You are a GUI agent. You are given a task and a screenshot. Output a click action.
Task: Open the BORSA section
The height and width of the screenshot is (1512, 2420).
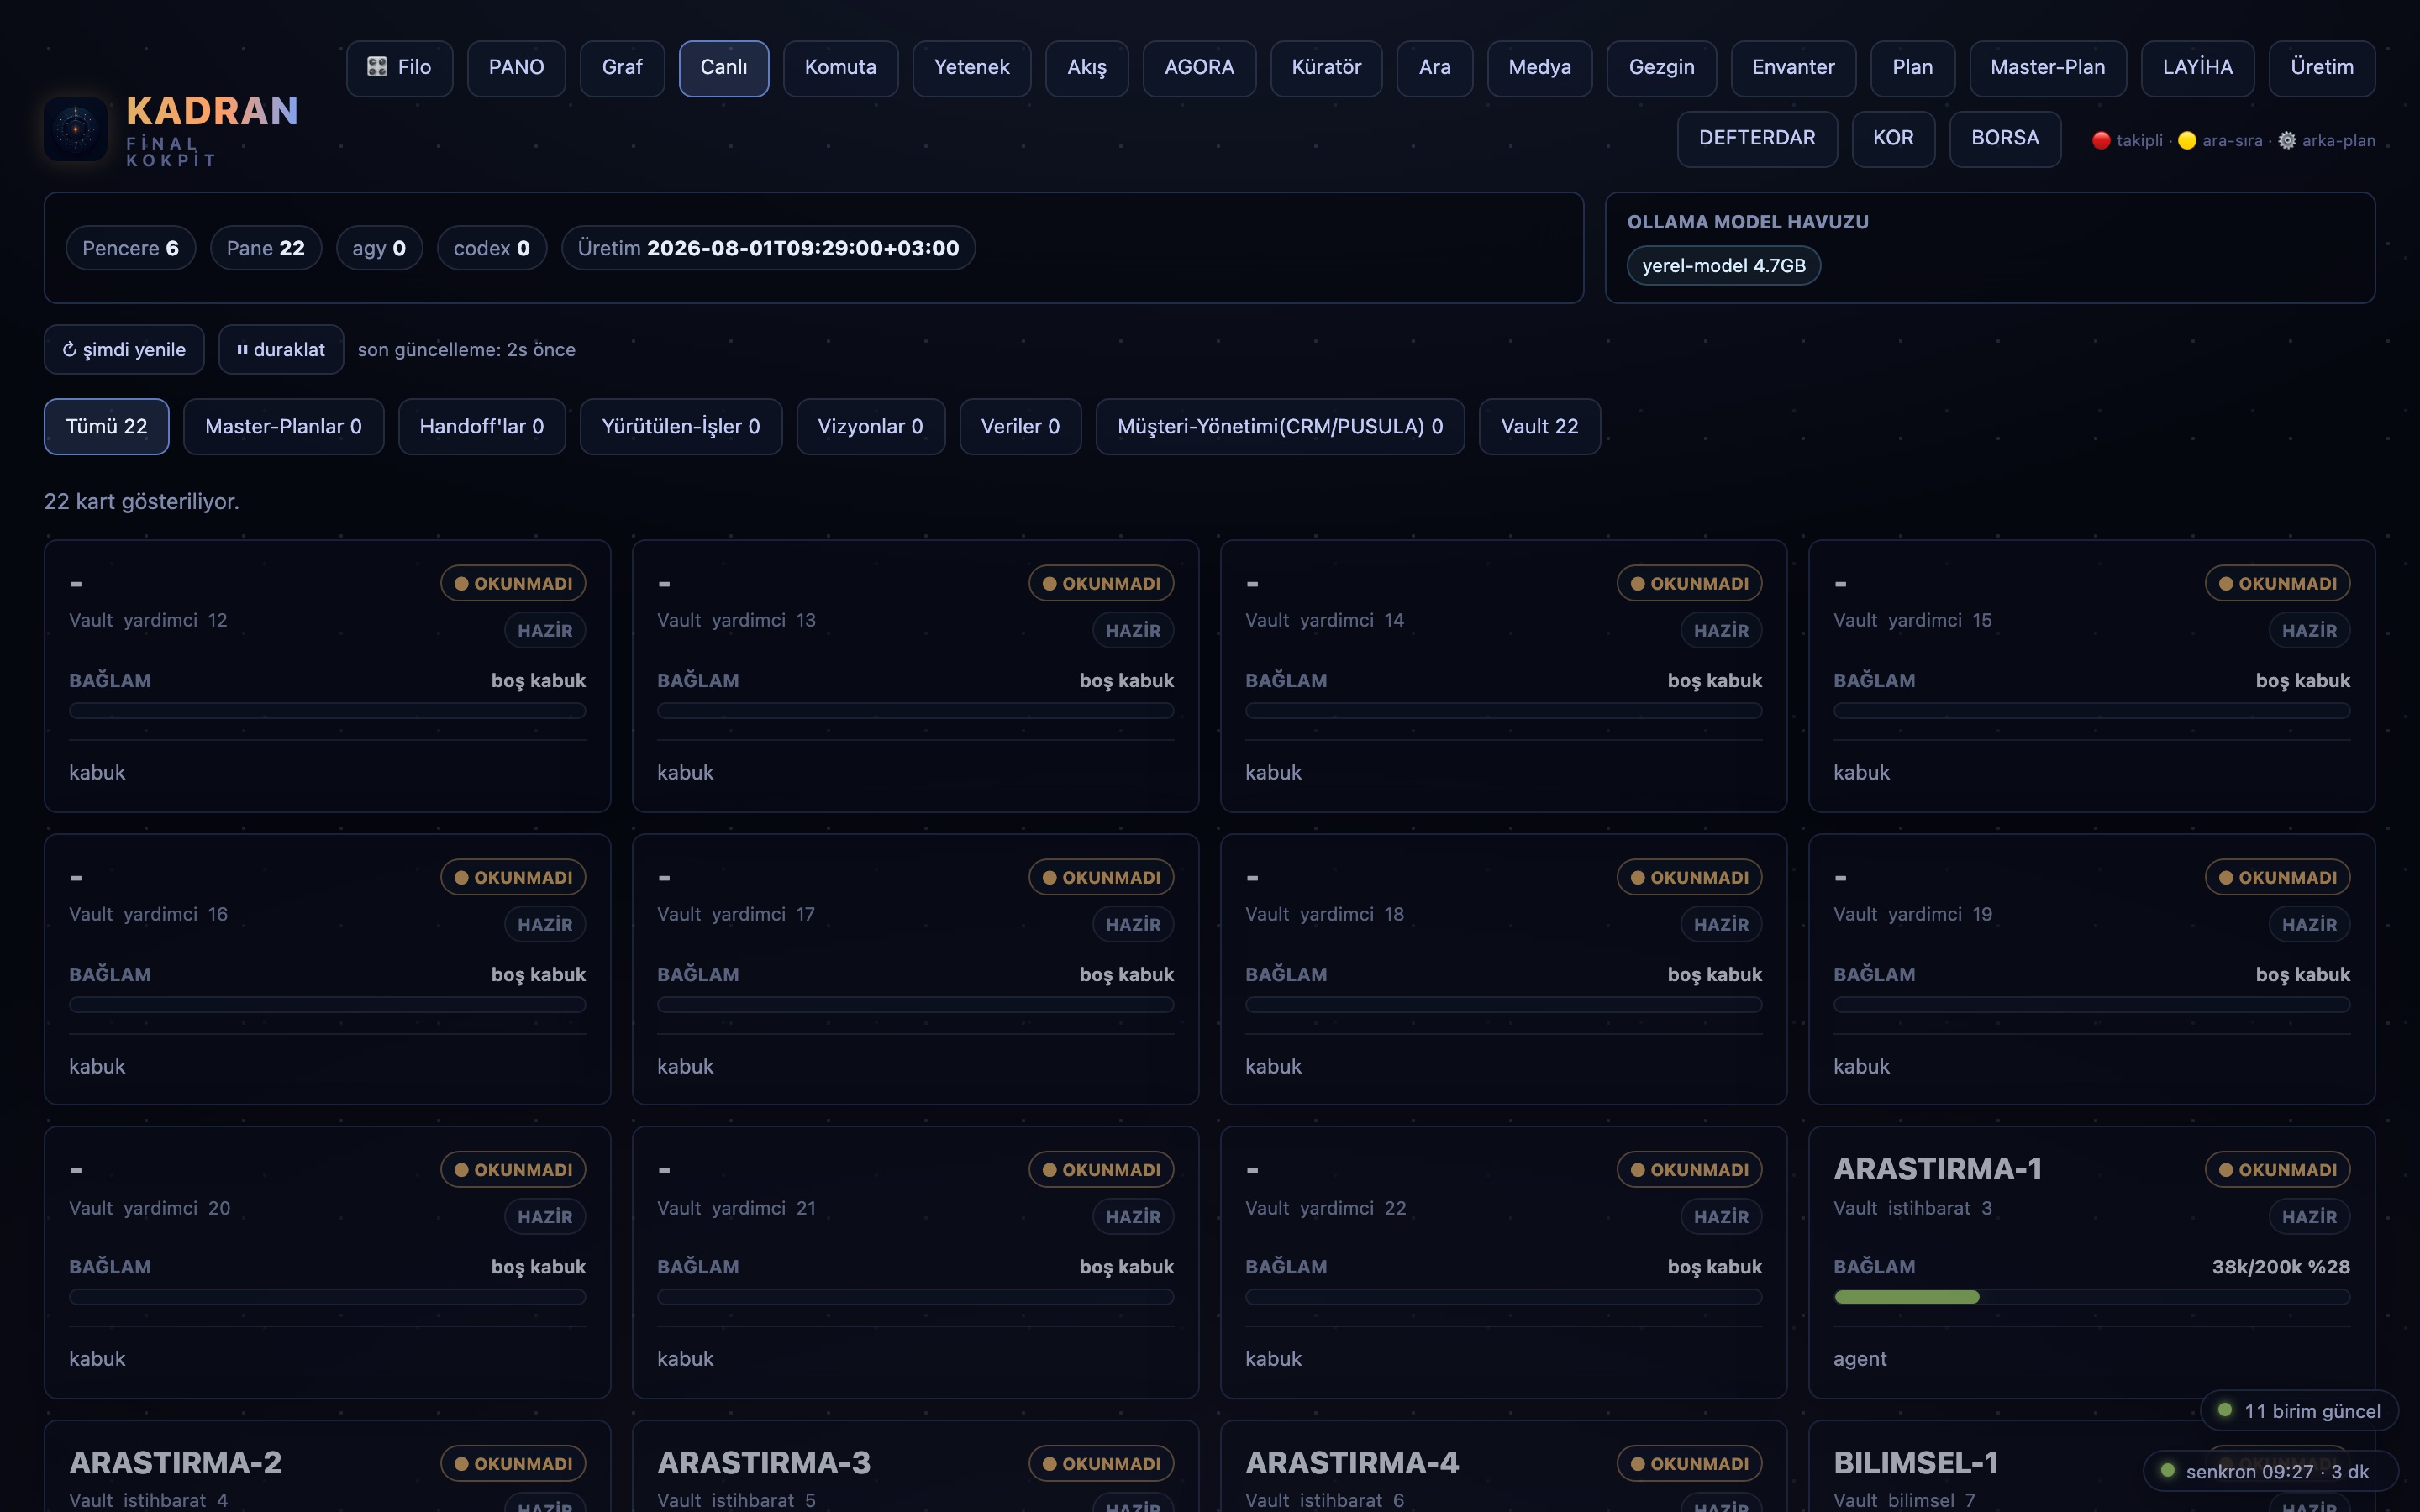2005,139
